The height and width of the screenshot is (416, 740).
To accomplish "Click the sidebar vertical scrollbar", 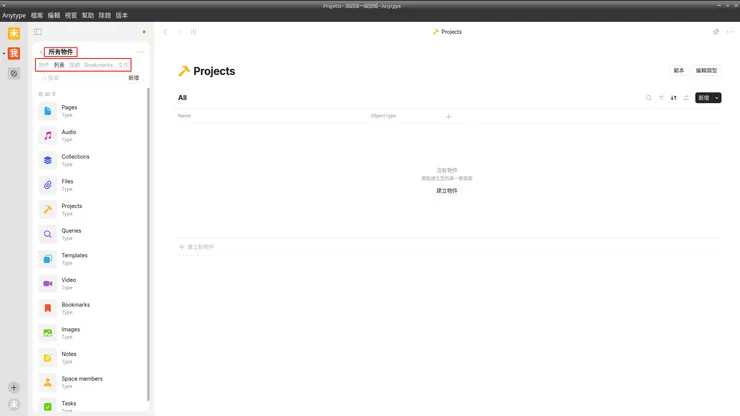I will [148, 244].
